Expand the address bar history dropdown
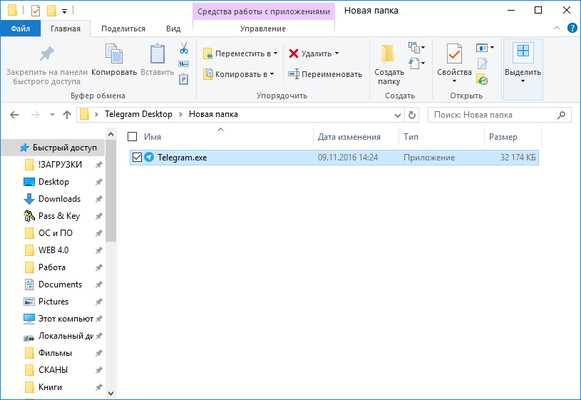 click(398, 115)
